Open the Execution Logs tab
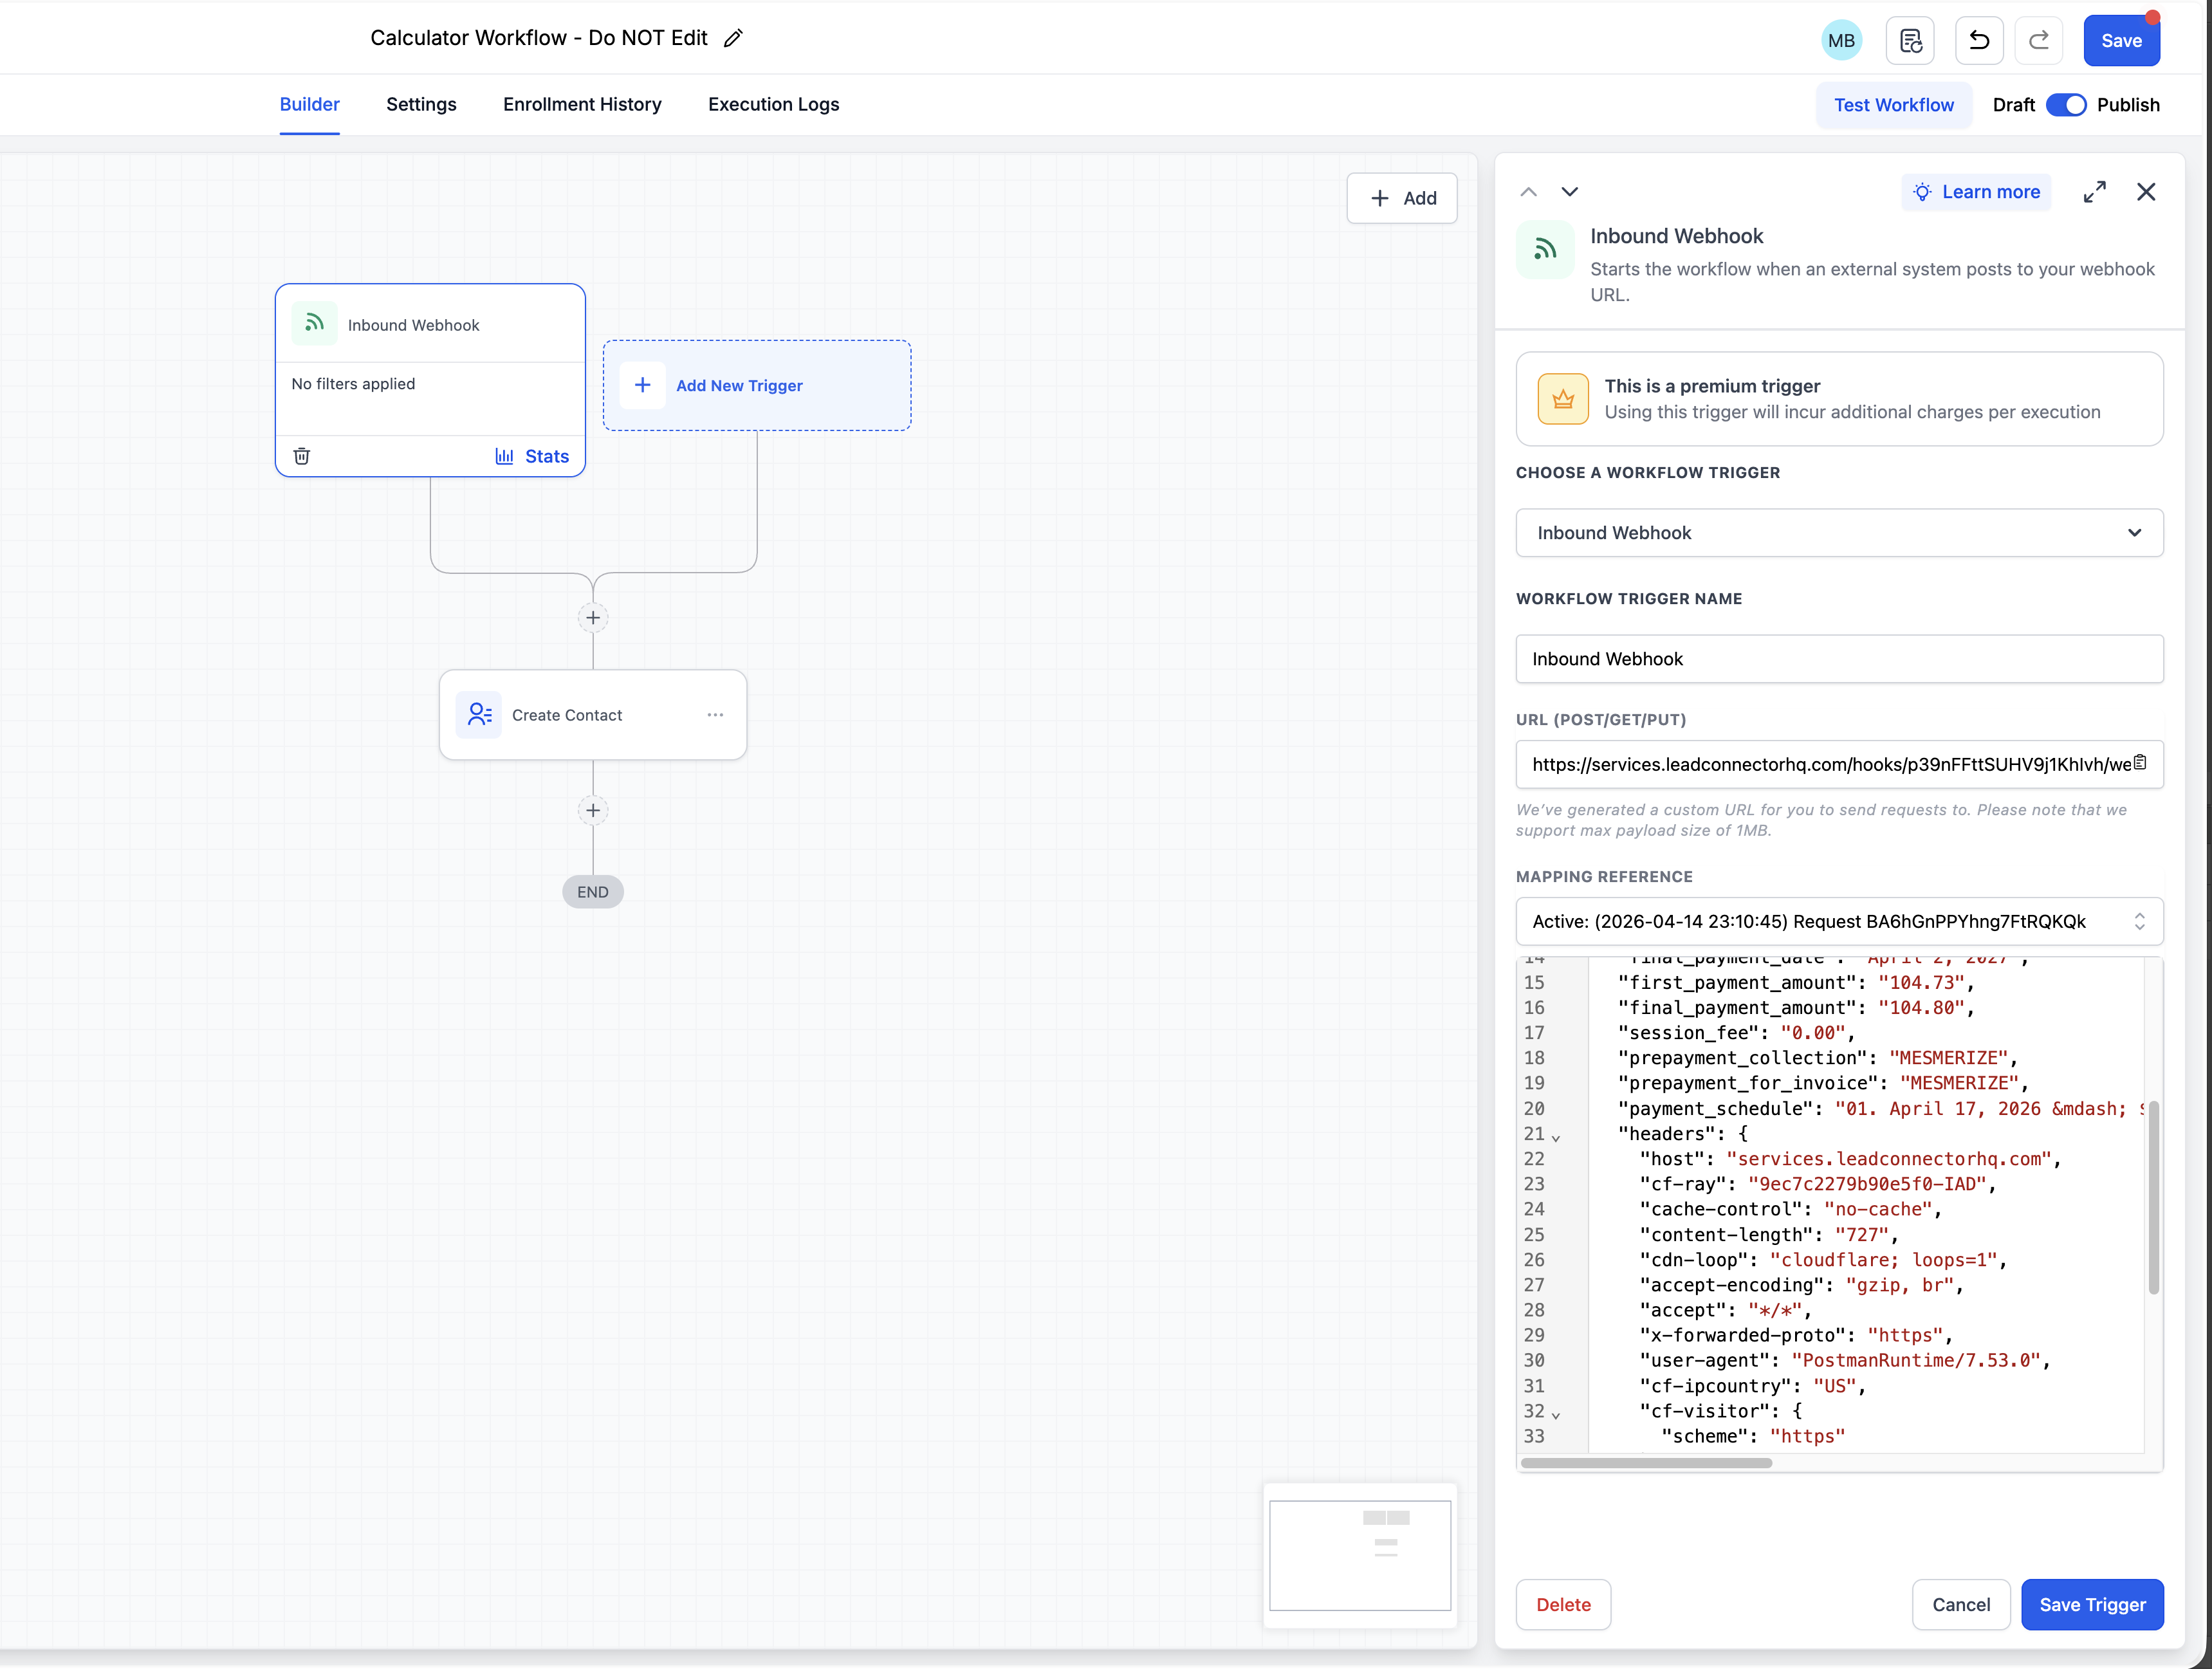Viewport: 2212px width, 1669px height. click(773, 104)
